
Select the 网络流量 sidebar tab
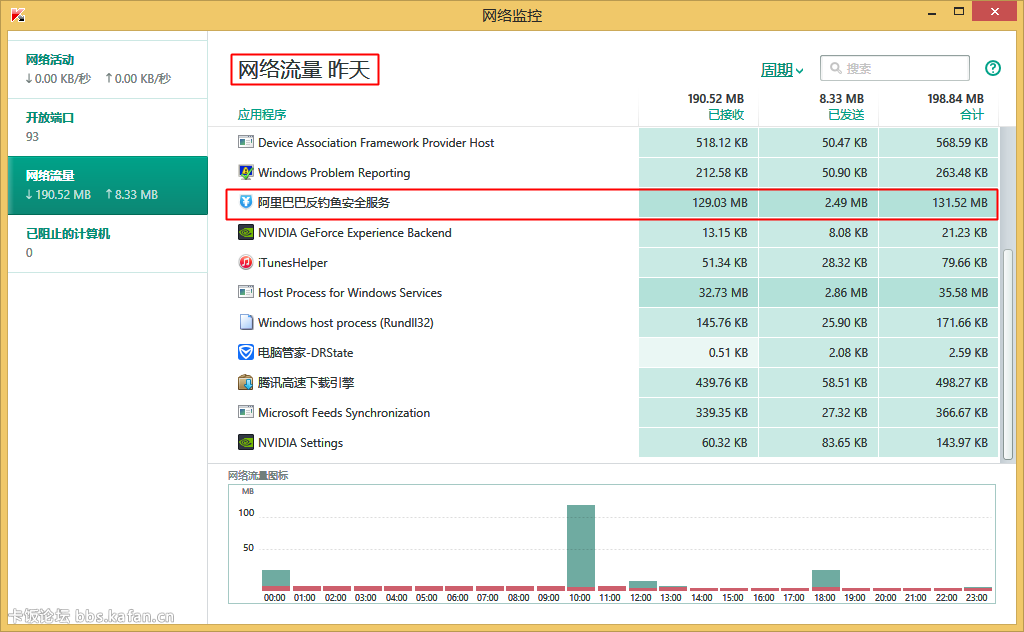[108, 185]
